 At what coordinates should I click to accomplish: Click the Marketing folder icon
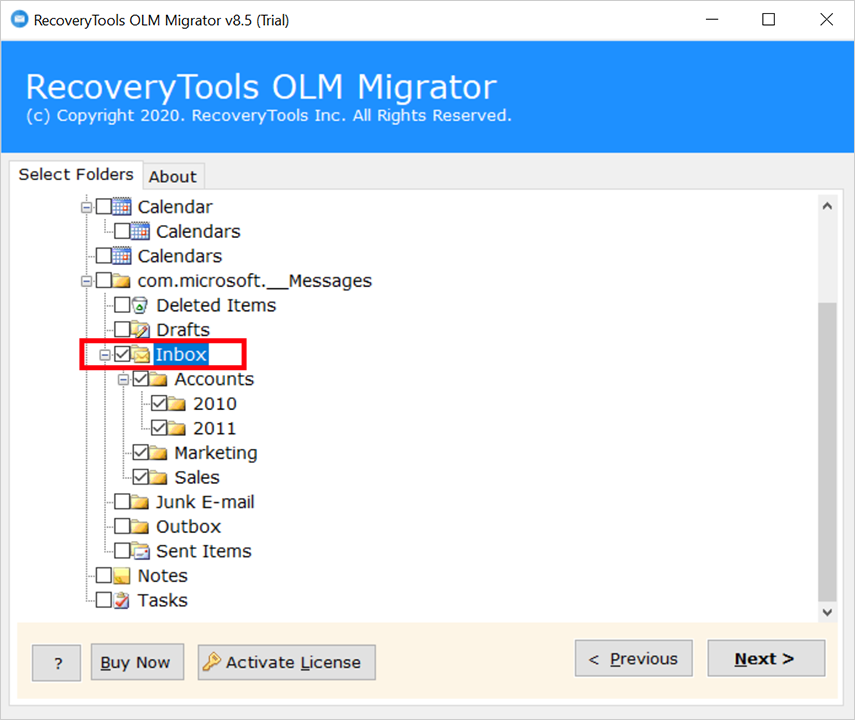pyautogui.click(x=159, y=453)
